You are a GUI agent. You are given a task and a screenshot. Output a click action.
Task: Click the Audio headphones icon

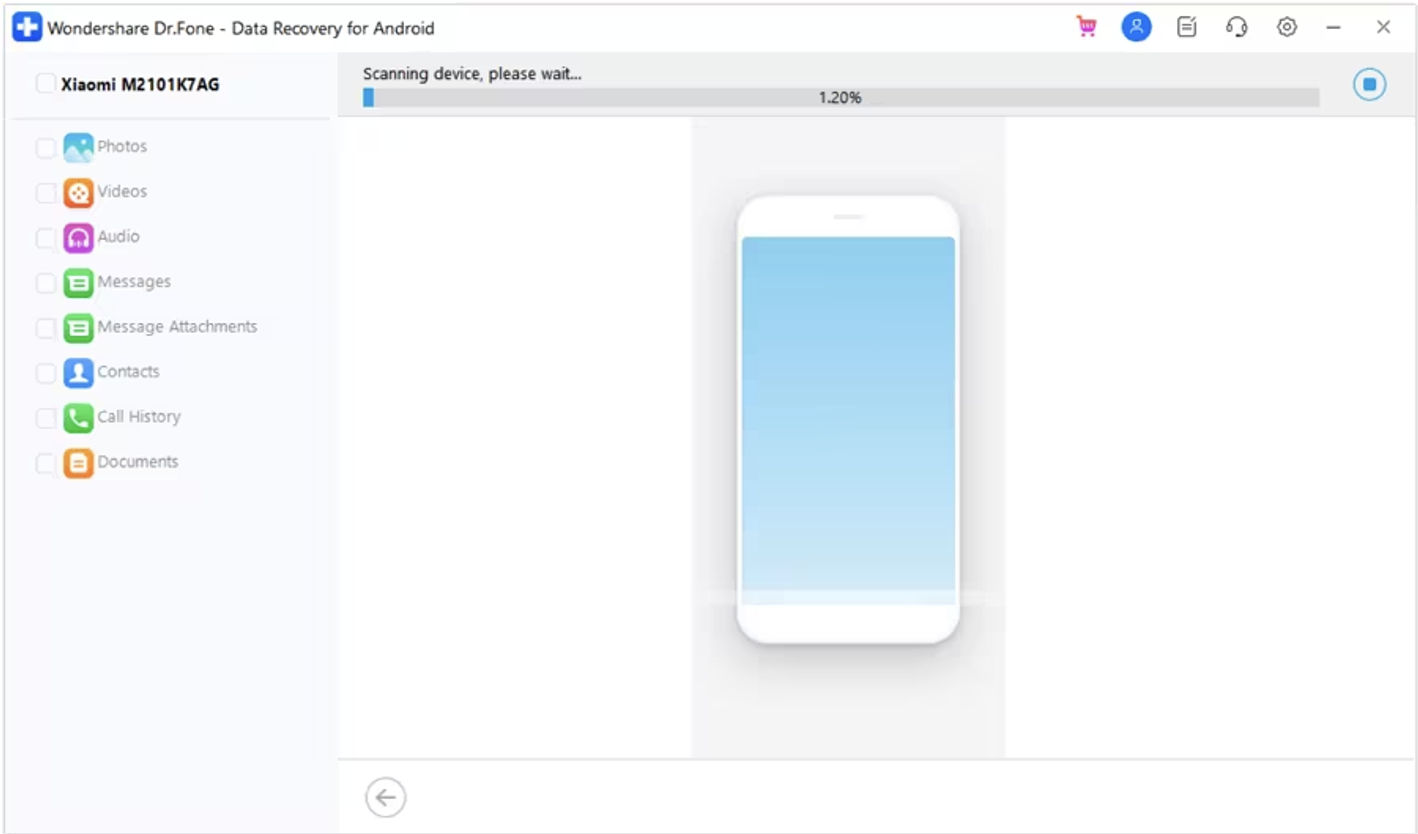coord(78,238)
